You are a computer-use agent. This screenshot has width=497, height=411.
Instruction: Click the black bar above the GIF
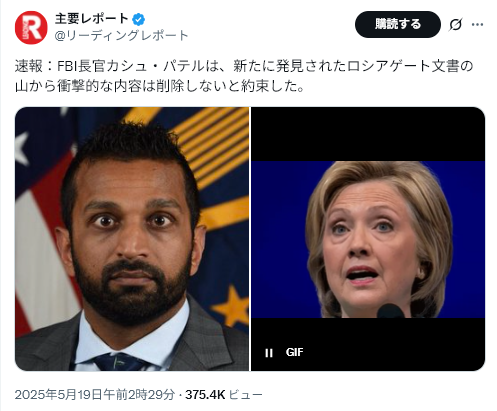click(x=368, y=134)
